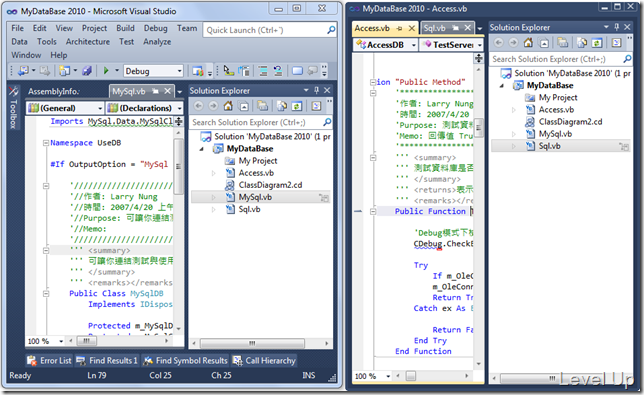The height and width of the screenshot is (395, 644).
Task: Collapse the summary comment outline in MySql.vb
Action: pyautogui.click(x=46, y=250)
